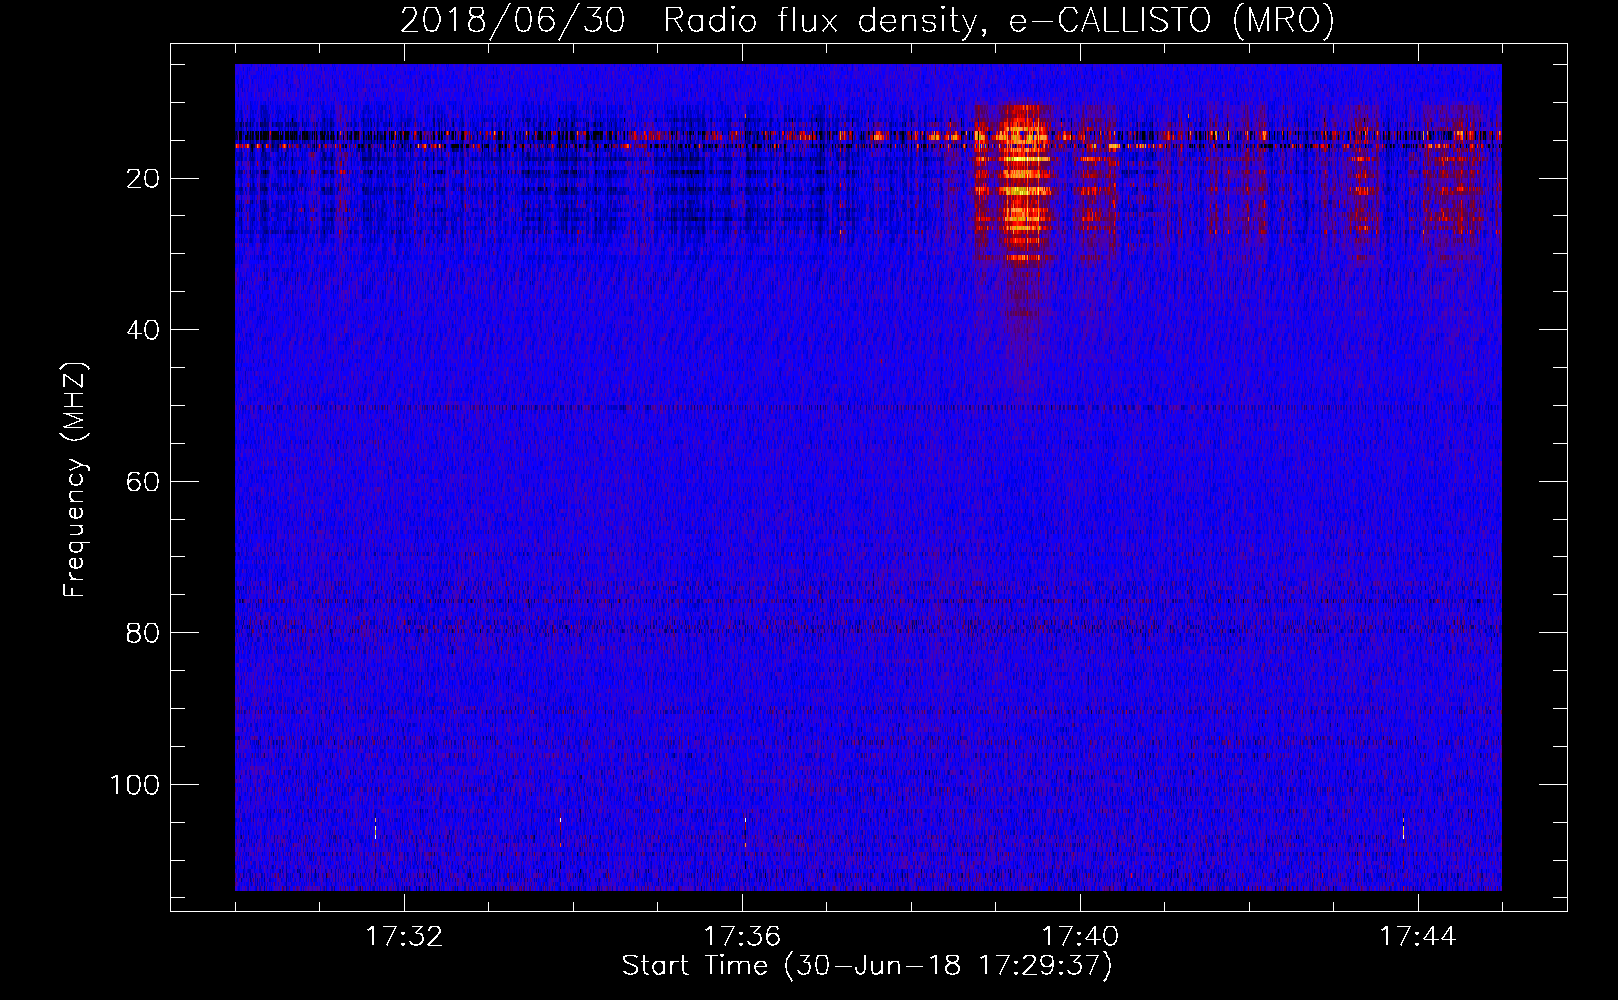The width and height of the screenshot is (1618, 1000).
Task: Click the 20 MHz frequency tick label
Action: 143,179
